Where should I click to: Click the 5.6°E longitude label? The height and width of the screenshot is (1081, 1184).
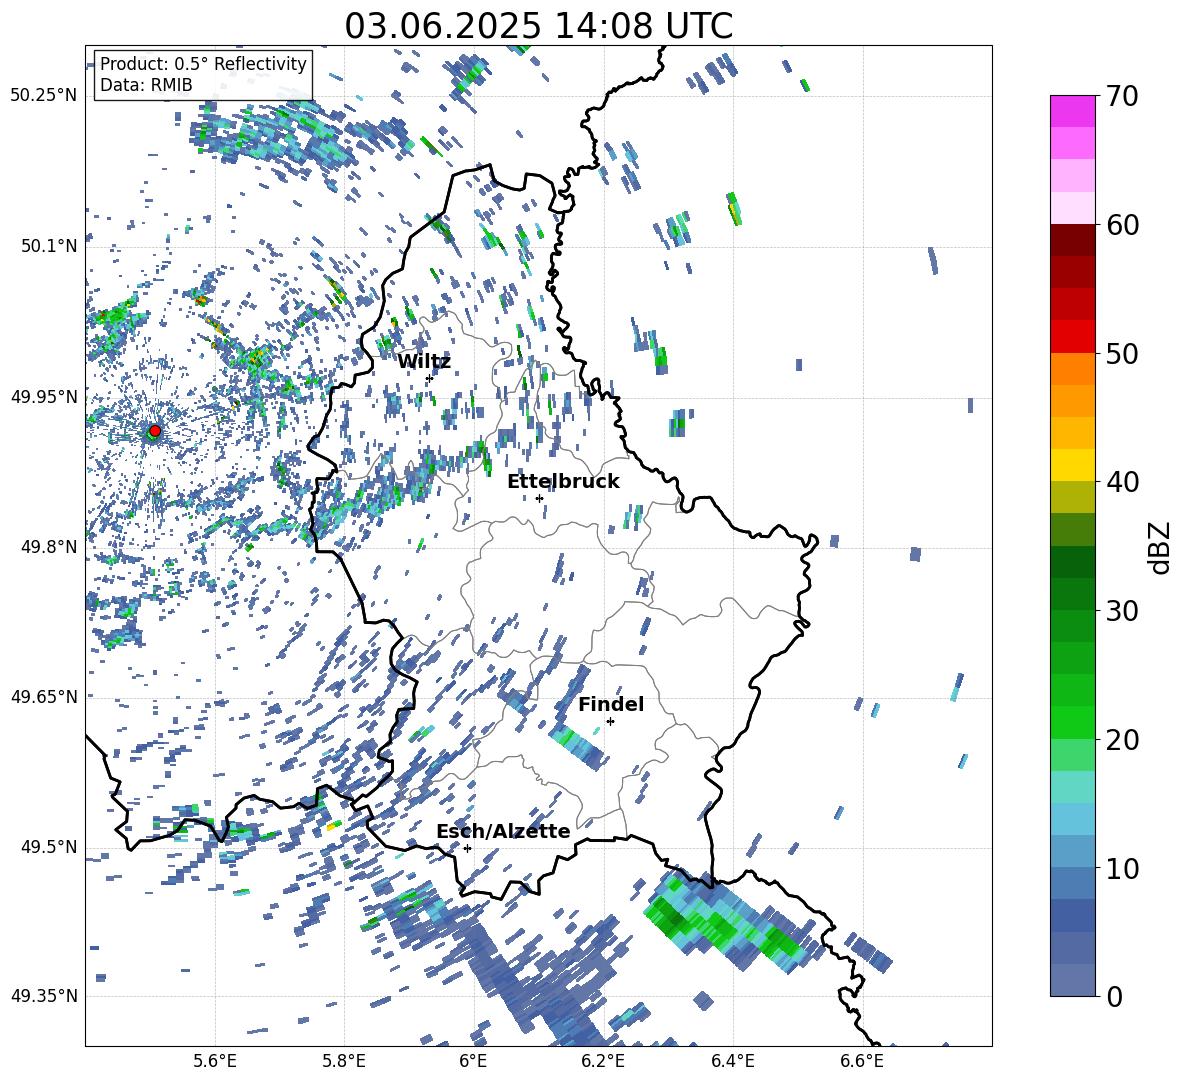215,1061
